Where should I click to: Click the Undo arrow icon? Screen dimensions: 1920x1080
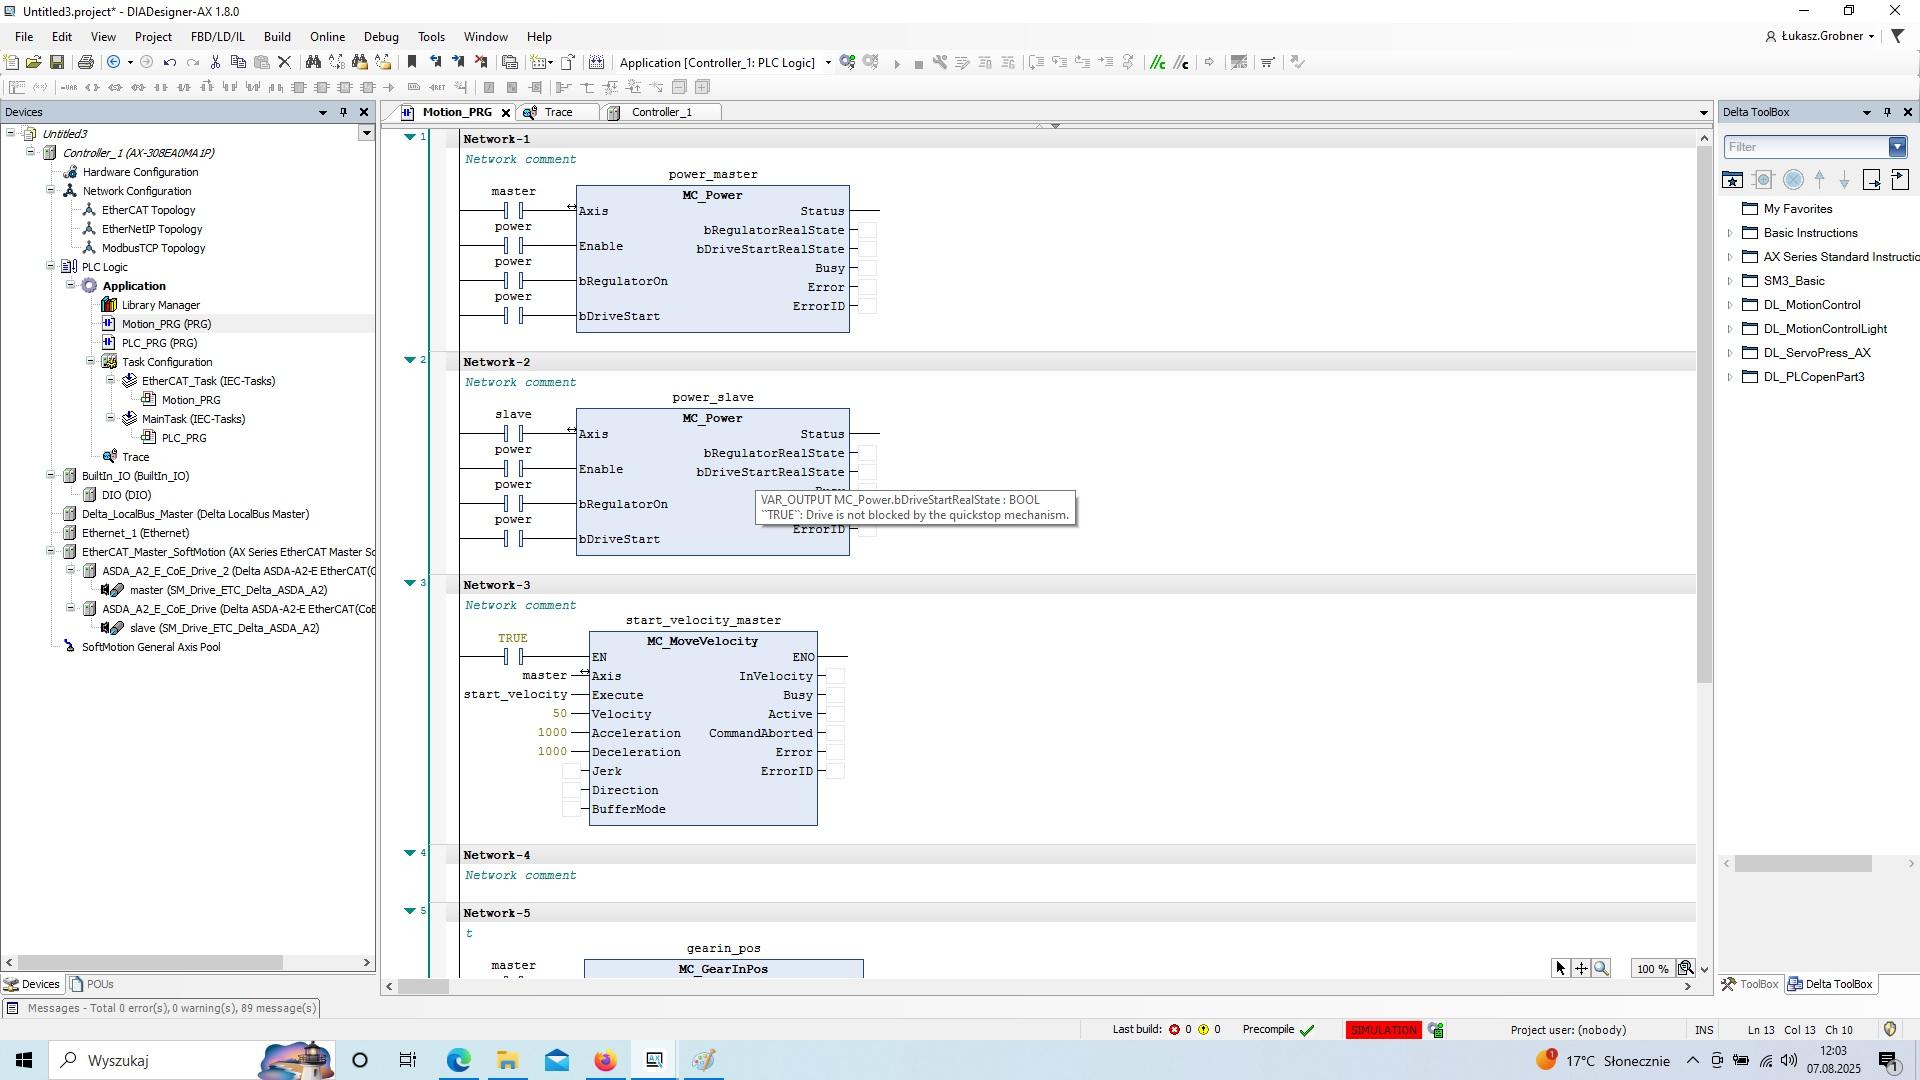[x=170, y=62]
